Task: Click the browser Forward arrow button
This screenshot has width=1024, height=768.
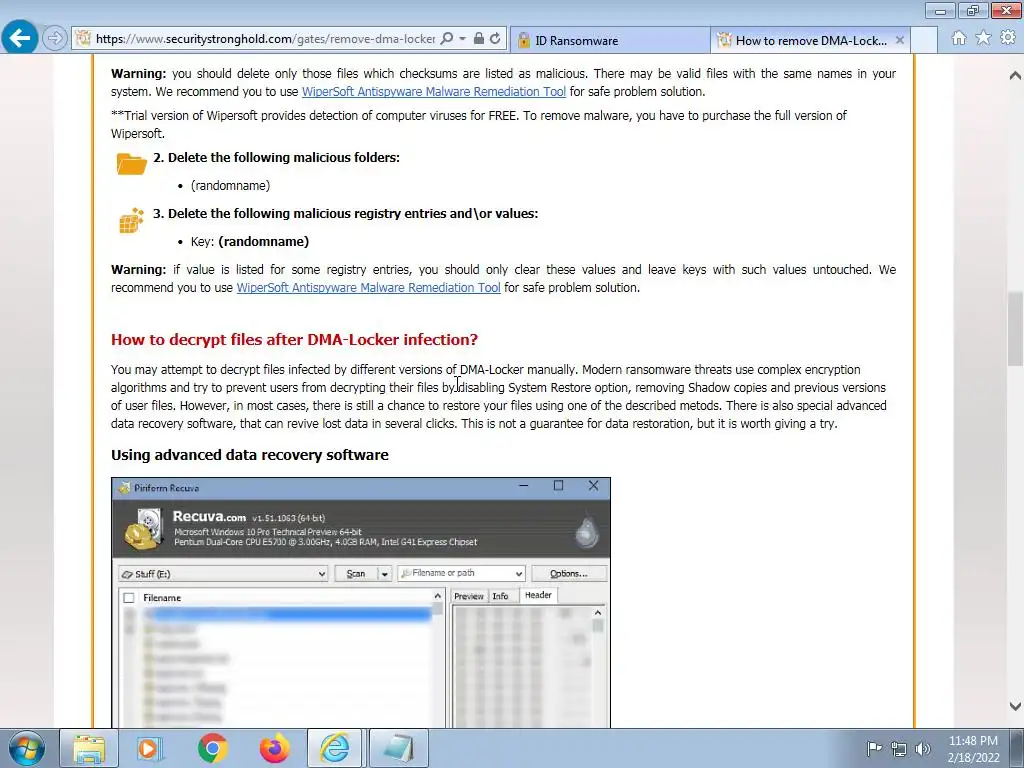Action: coord(55,39)
